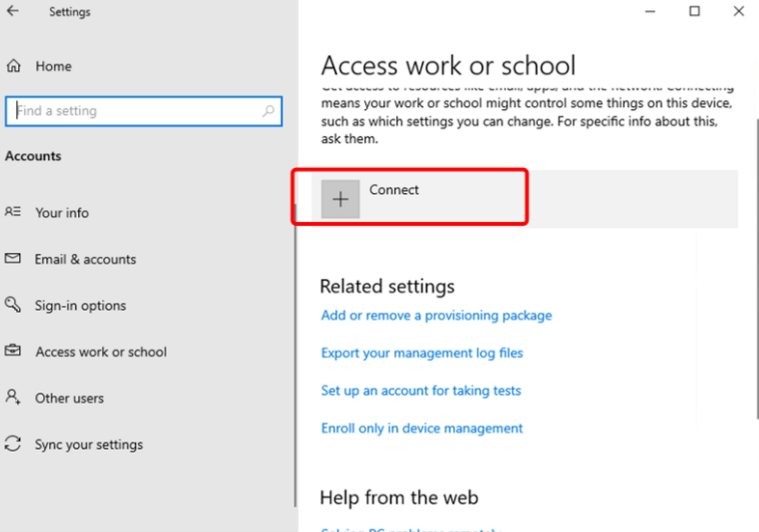Maximize the Settings window
The height and width of the screenshot is (532, 759).
click(x=694, y=12)
